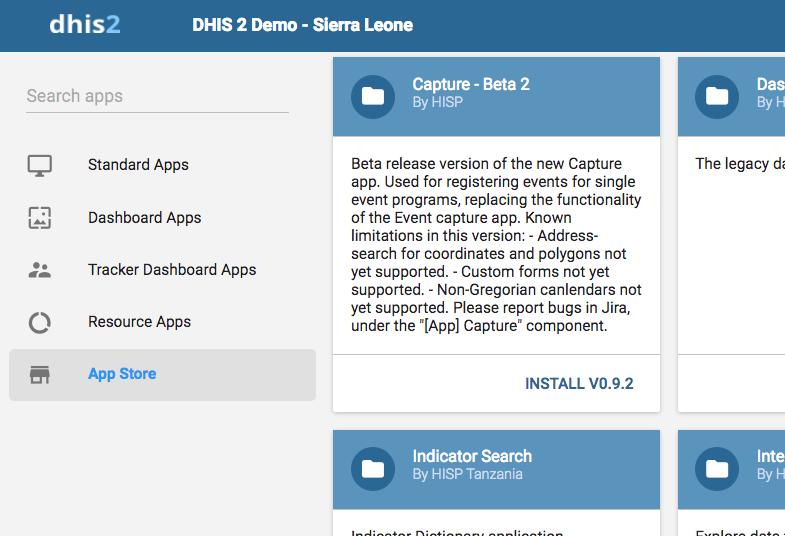The image size is (785, 536).
Task: Click the Dashboard Apps icon
Action: point(40,218)
